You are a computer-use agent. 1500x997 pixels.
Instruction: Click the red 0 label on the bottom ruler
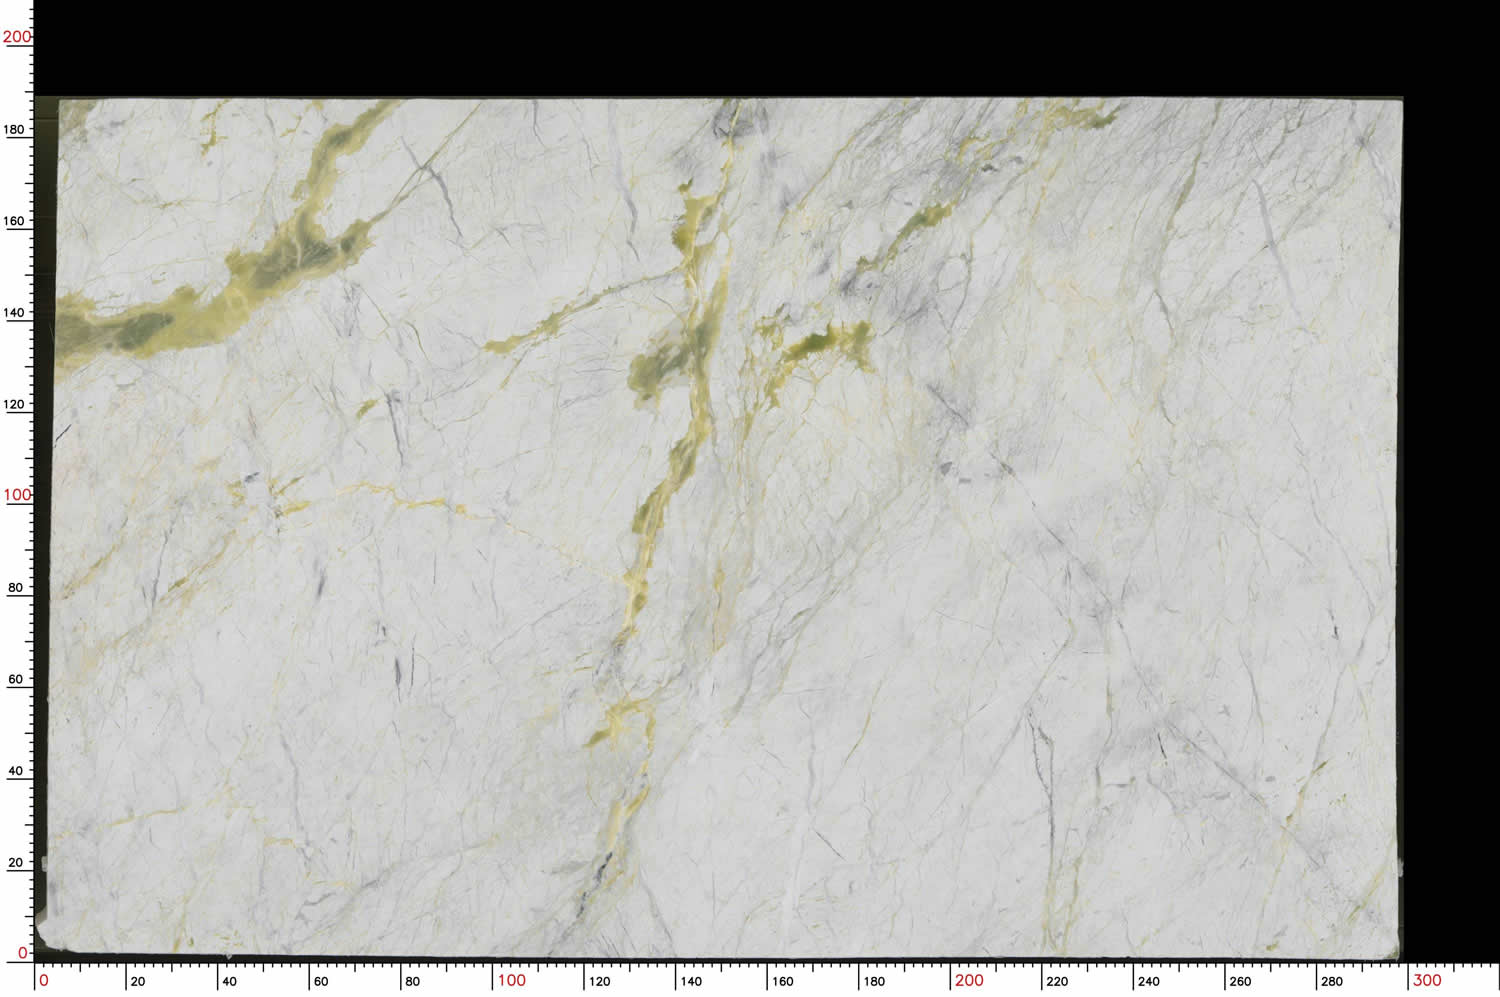(x=43, y=980)
